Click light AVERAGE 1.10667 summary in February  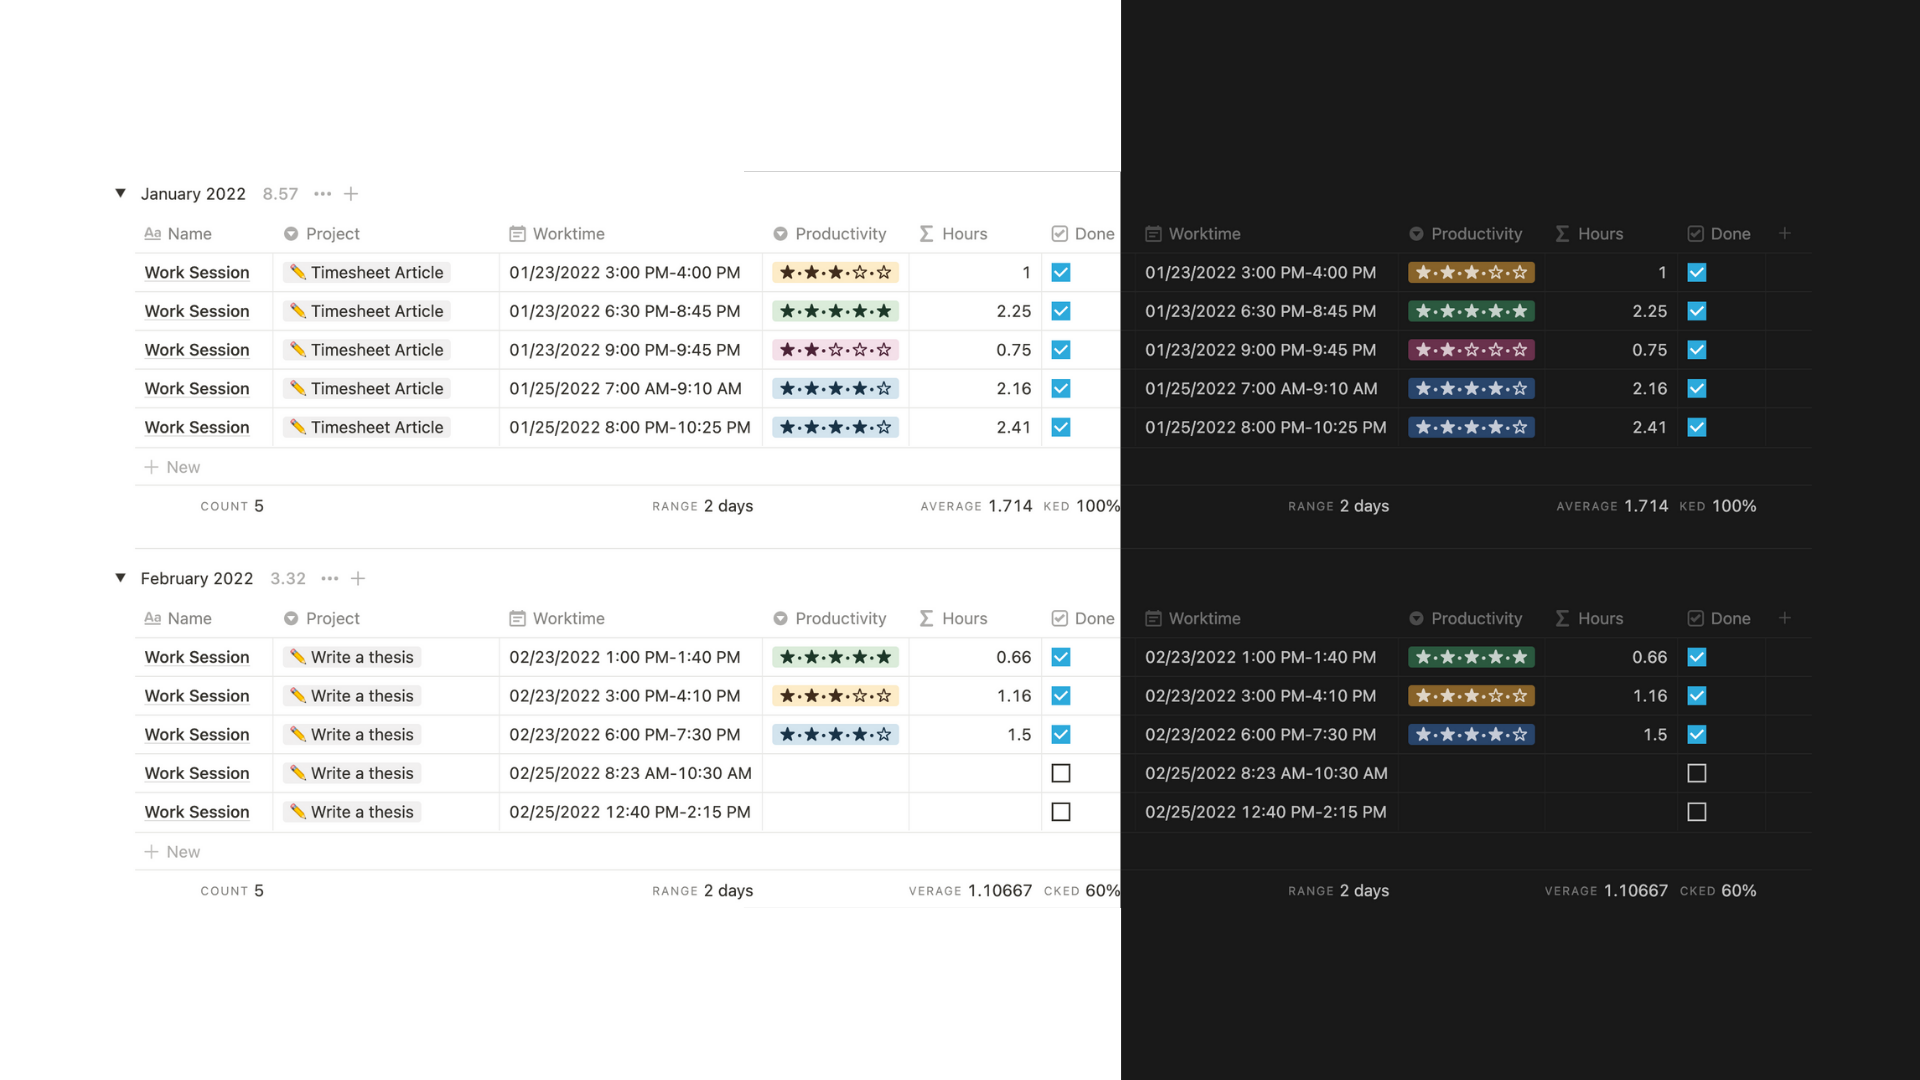tap(970, 891)
